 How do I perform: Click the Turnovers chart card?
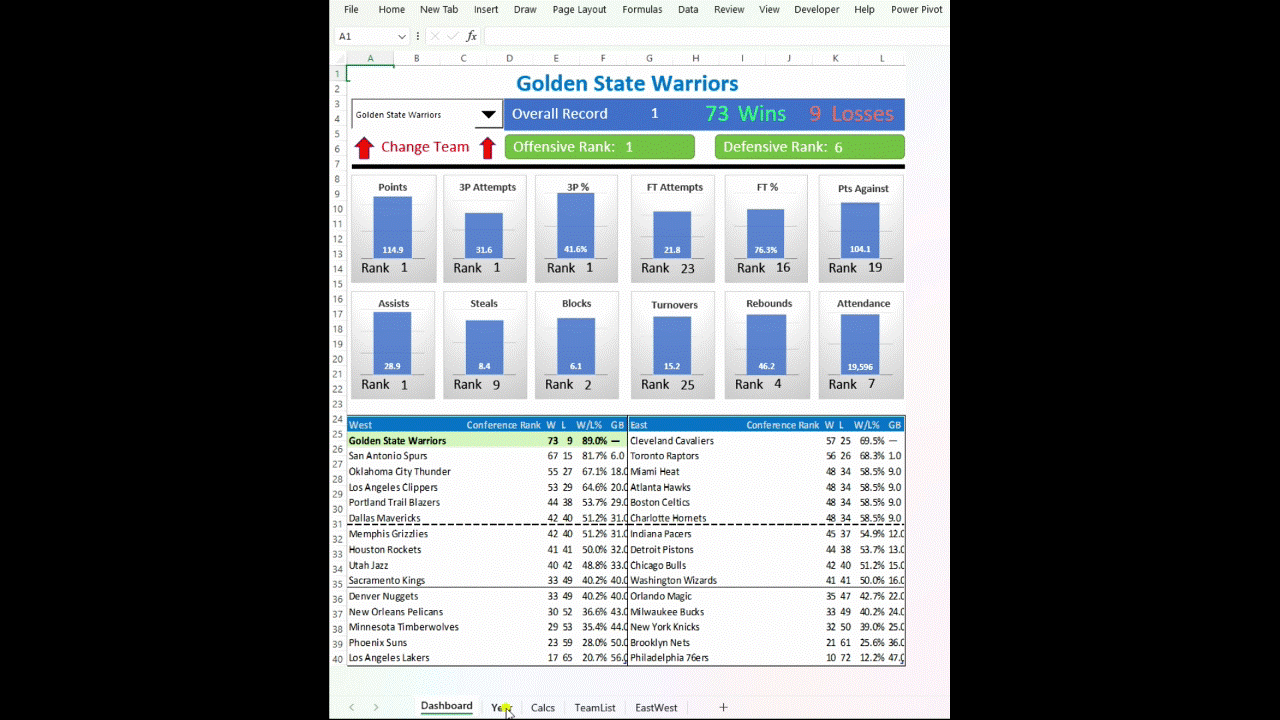[672, 345]
